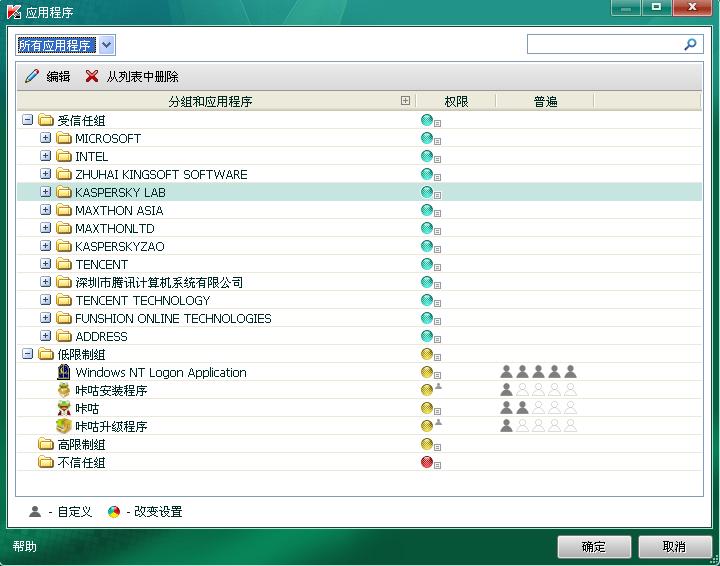Click the 咔咕升级程序 package icon
This screenshot has width=720, height=566.
64,426
